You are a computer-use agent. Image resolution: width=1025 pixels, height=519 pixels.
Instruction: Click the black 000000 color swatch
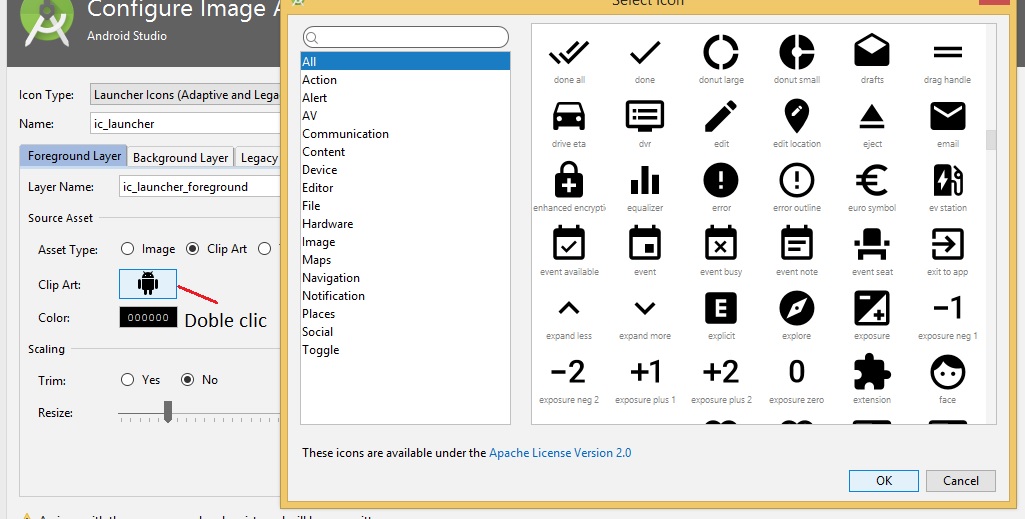click(148, 318)
